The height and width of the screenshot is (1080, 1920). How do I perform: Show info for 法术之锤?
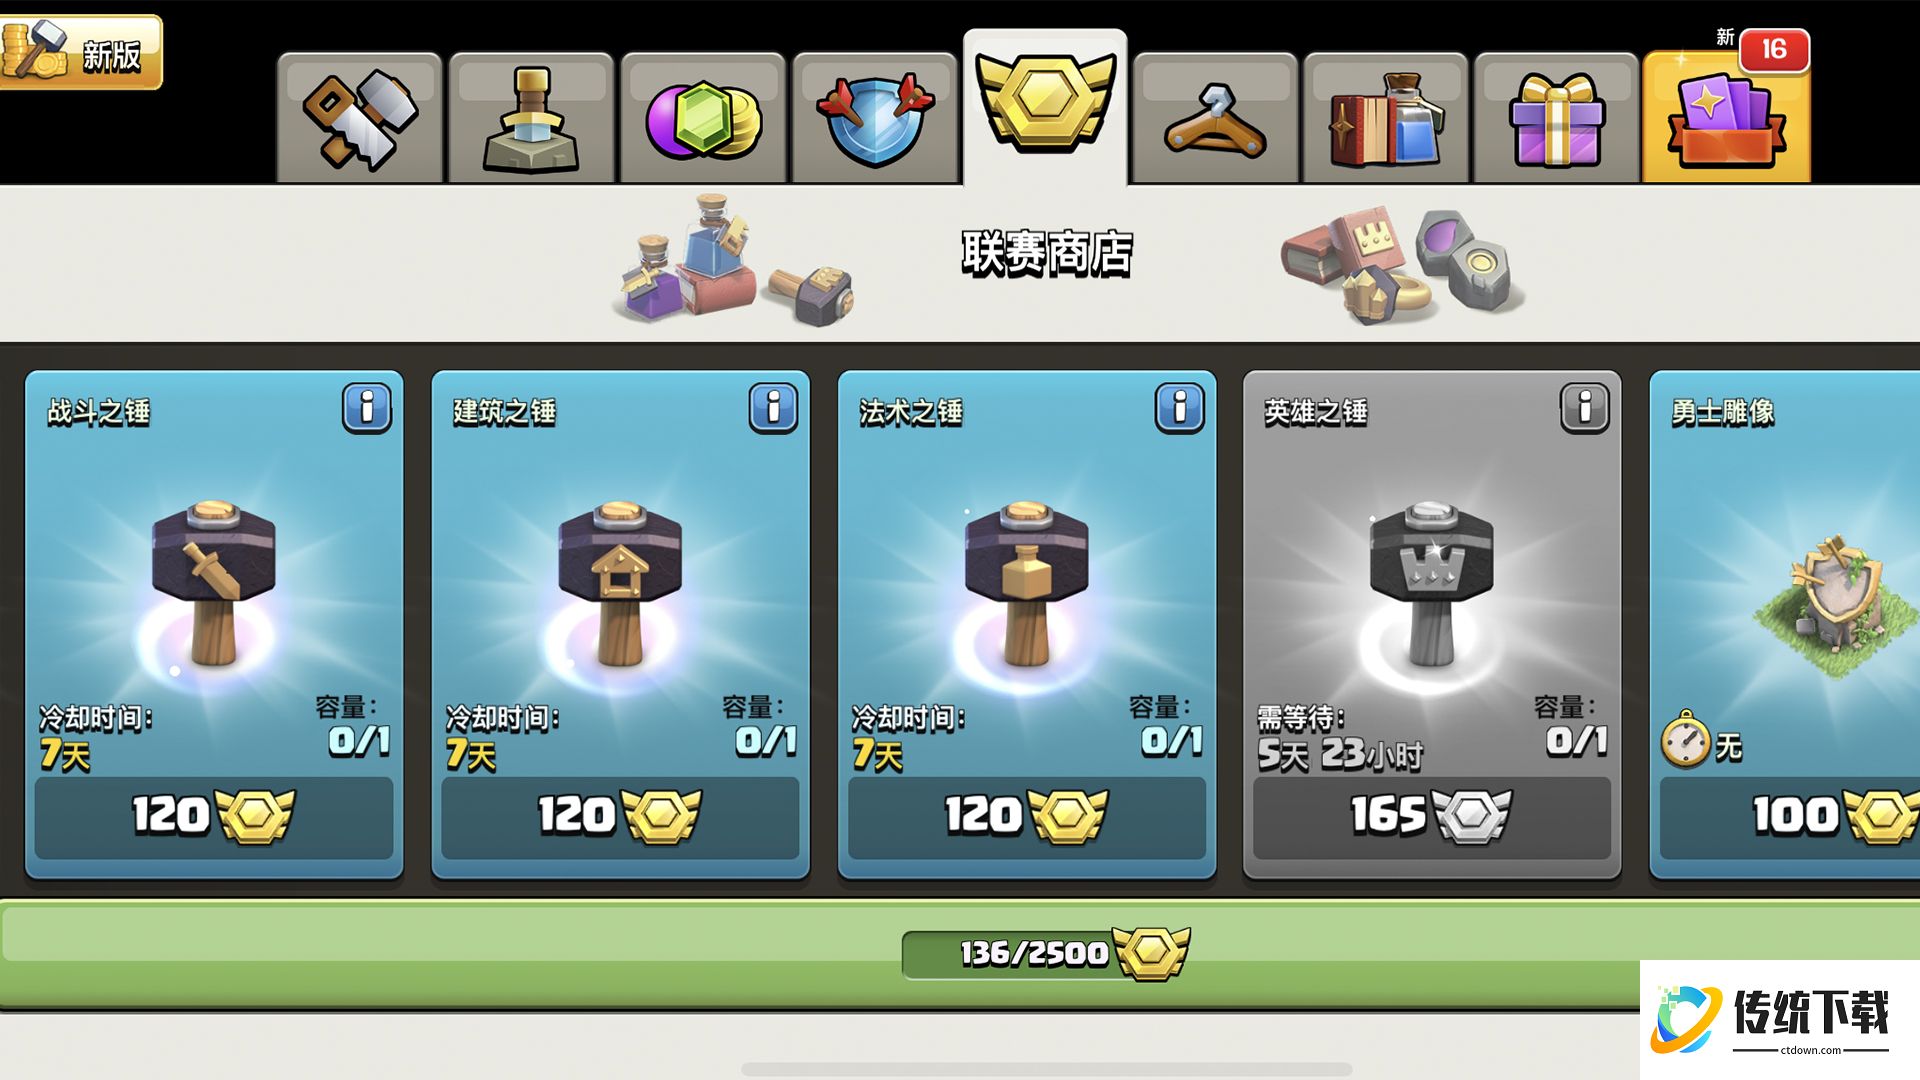(x=1179, y=408)
